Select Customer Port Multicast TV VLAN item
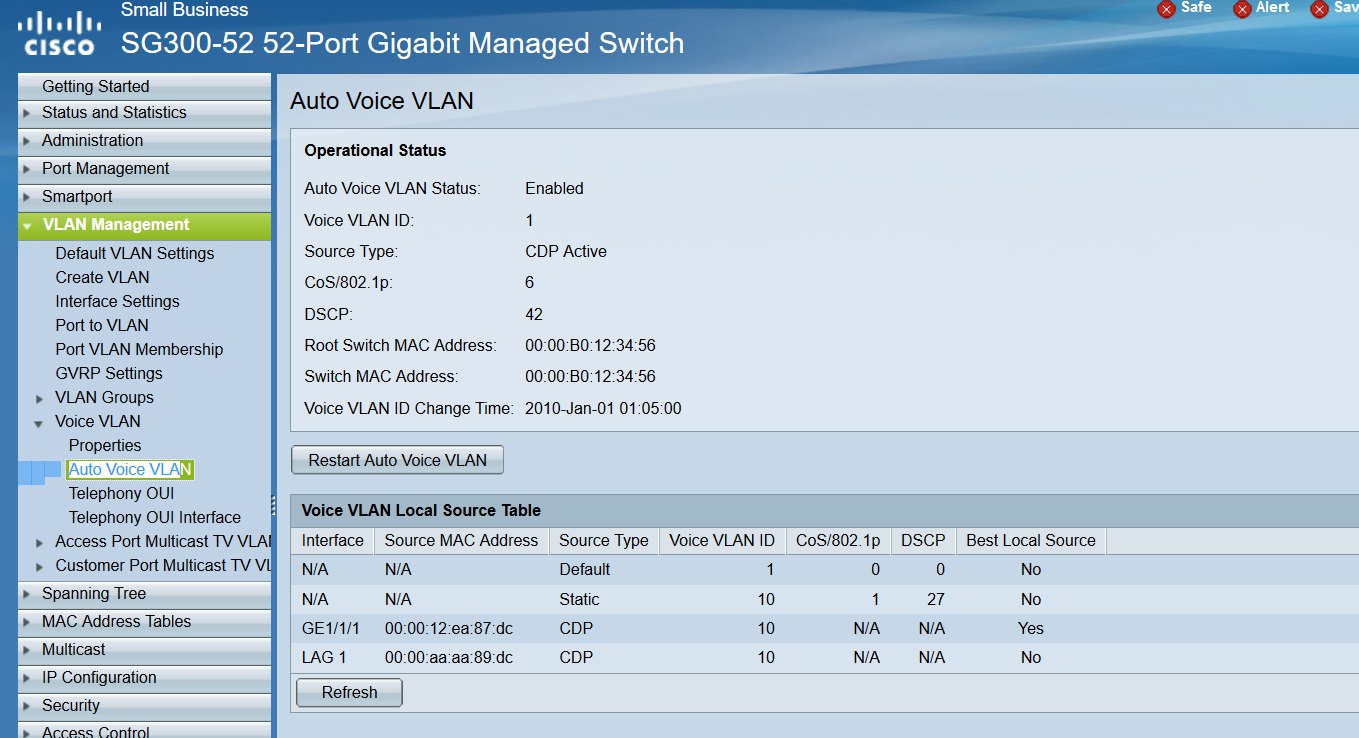Screen dimensions: 1359x738 163,565
